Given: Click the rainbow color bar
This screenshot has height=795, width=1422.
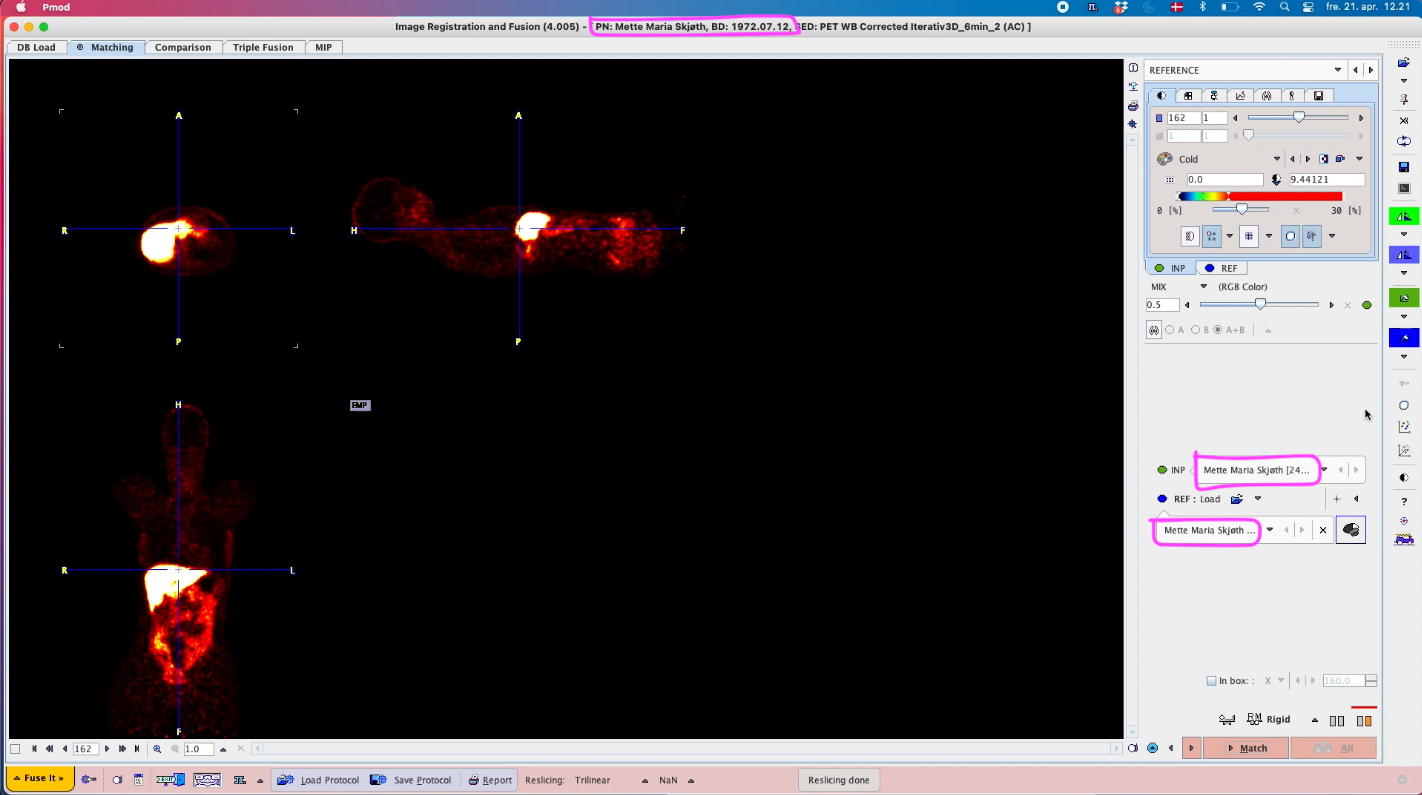Looking at the screenshot, I should tap(1261, 197).
